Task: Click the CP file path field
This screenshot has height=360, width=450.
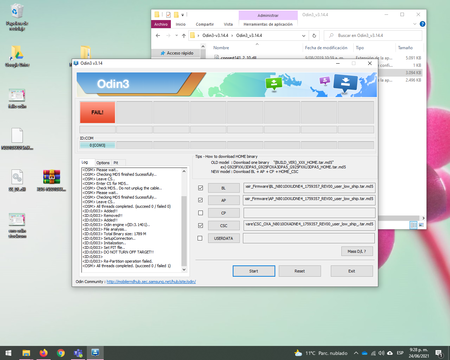Action: [309, 213]
